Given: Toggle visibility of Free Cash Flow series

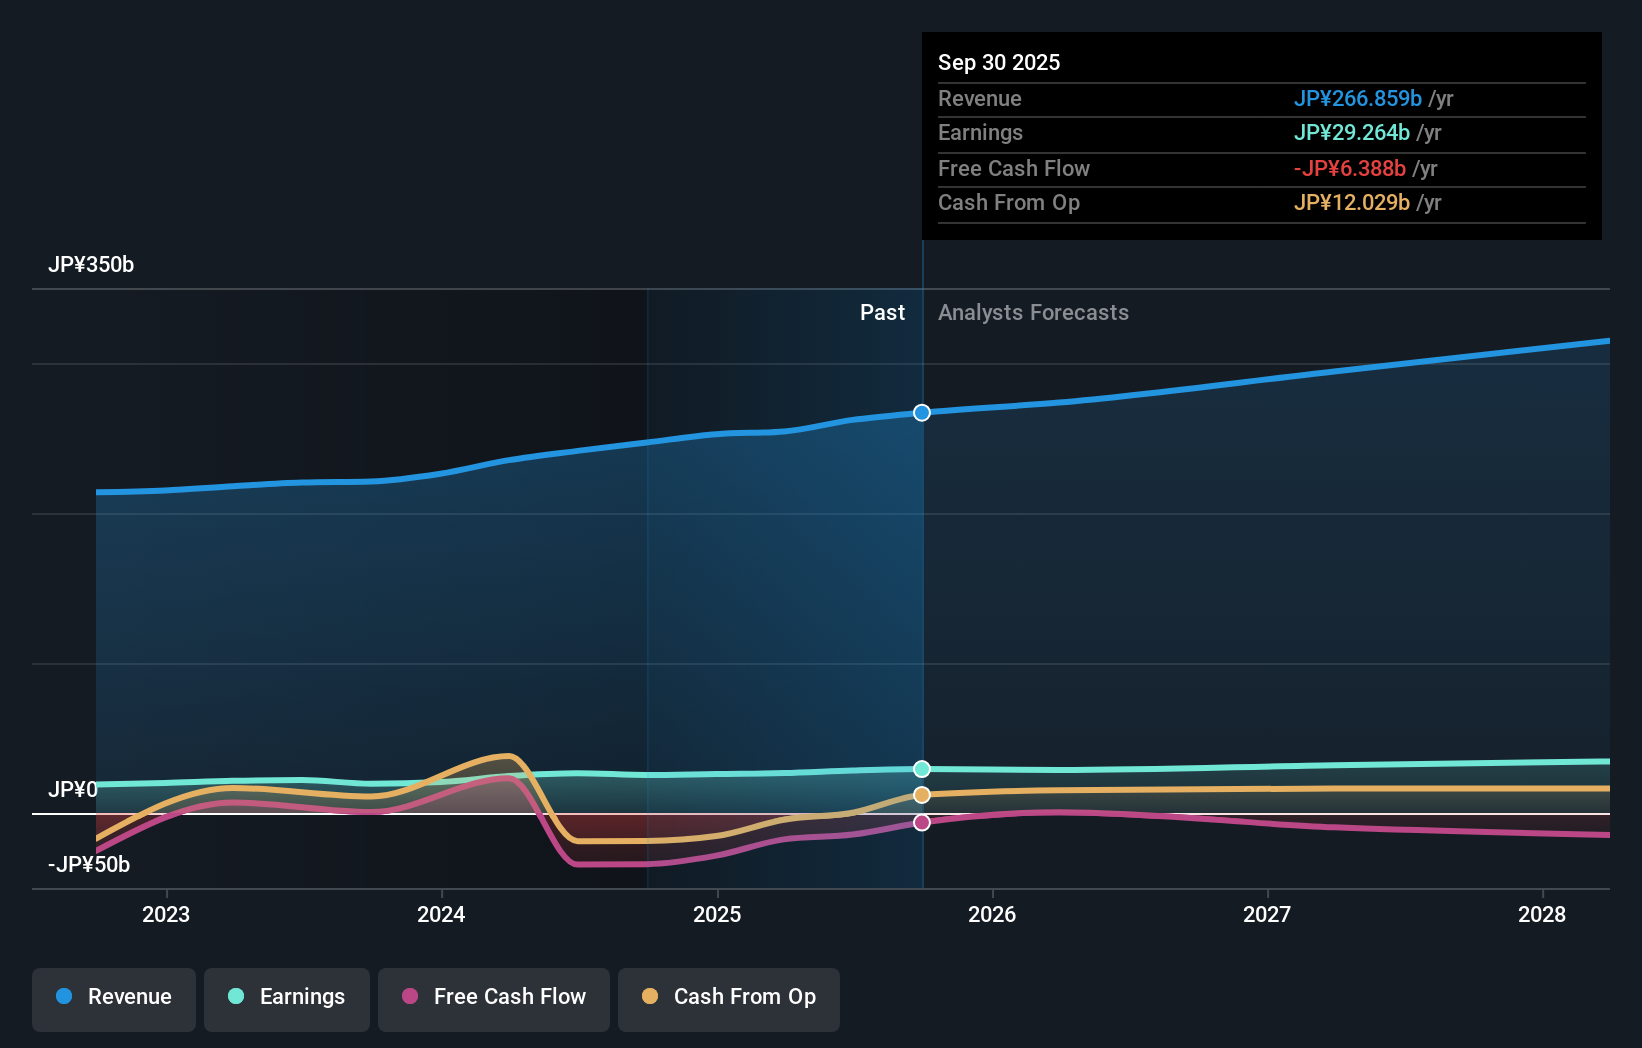Looking at the screenshot, I should (x=493, y=997).
